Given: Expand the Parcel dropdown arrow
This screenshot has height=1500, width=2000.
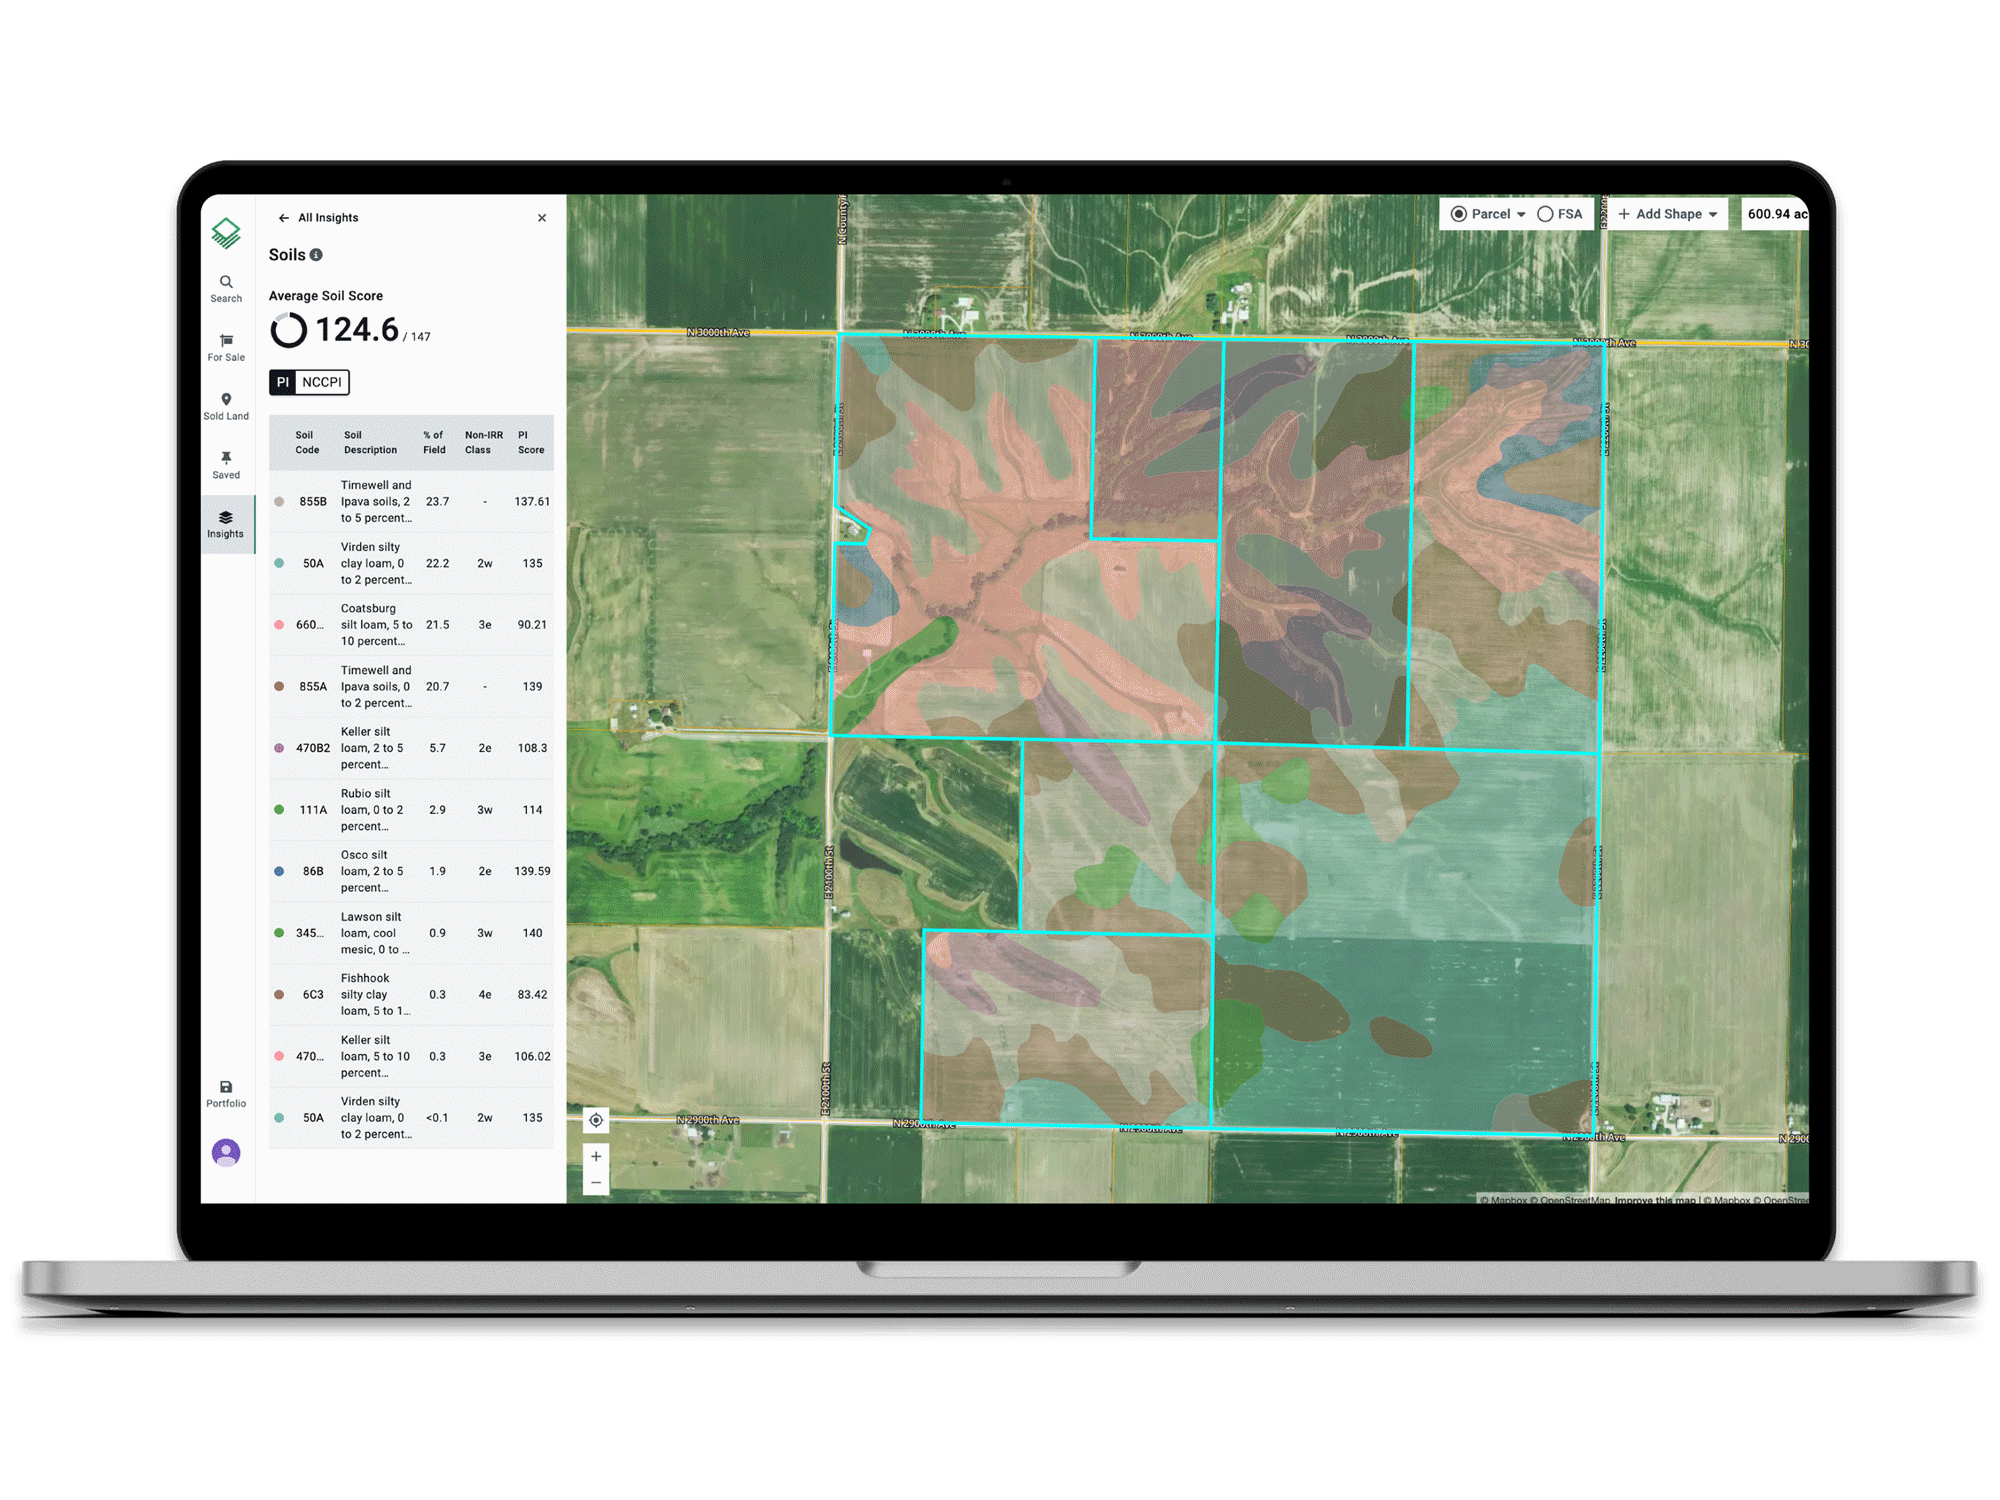Looking at the screenshot, I should 1521,215.
